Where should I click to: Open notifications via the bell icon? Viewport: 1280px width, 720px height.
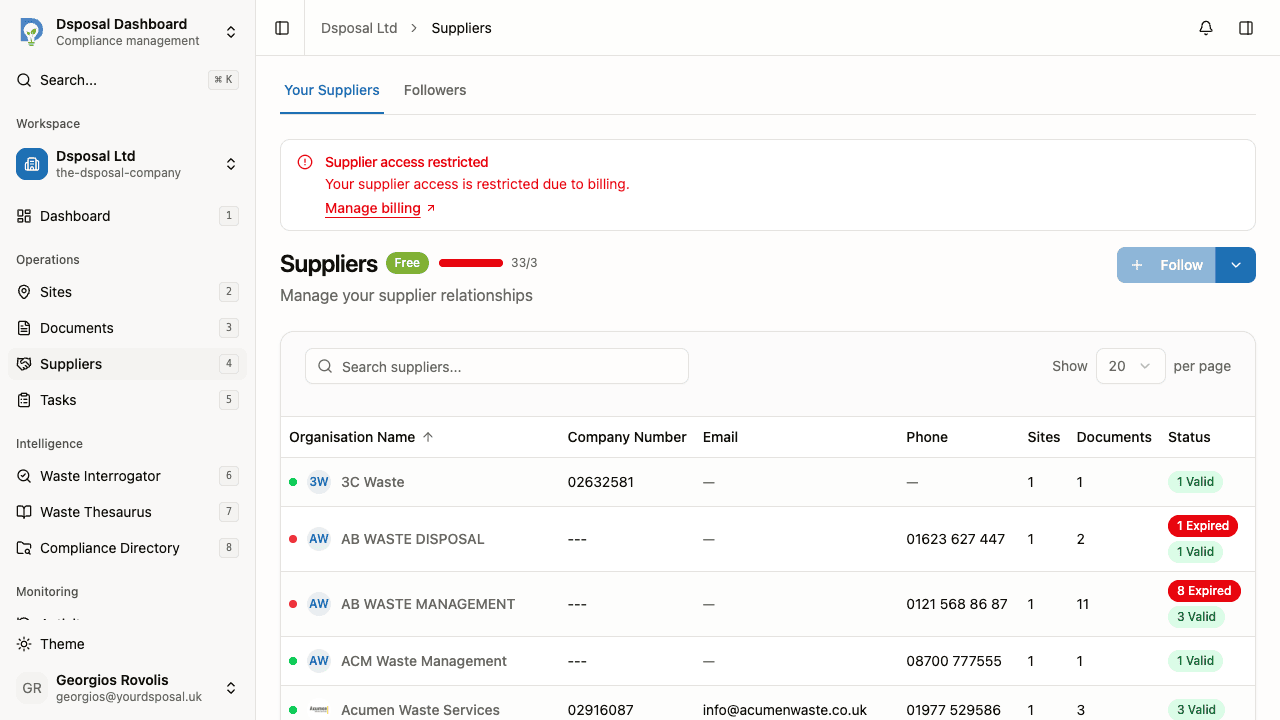[1206, 27]
